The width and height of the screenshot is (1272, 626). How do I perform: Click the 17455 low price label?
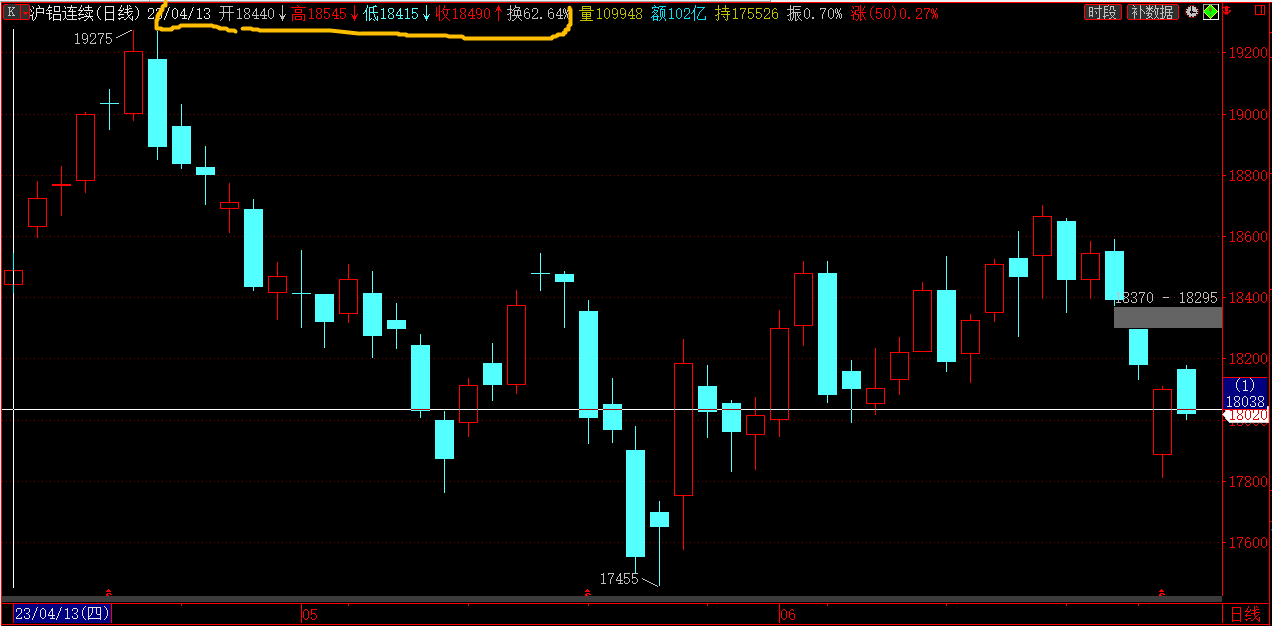pyautogui.click(x=619, y=578)
